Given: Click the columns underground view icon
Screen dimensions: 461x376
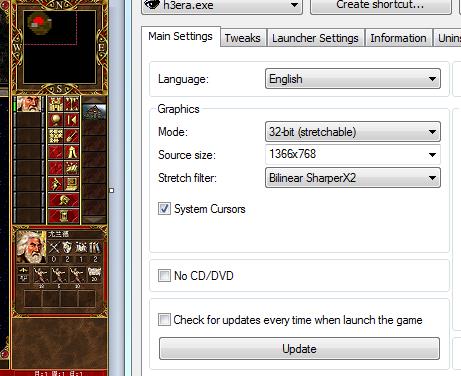Looking at the screenshot, I should (x=72, y=104).
